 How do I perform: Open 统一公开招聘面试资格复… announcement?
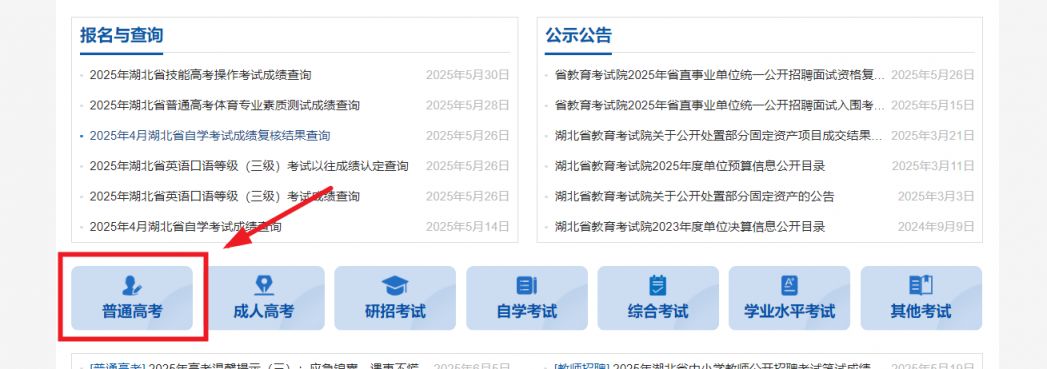720,75
